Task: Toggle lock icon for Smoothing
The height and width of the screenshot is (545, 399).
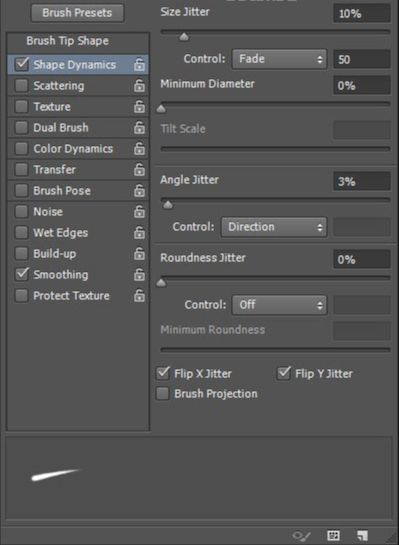Action: (139, 275)
